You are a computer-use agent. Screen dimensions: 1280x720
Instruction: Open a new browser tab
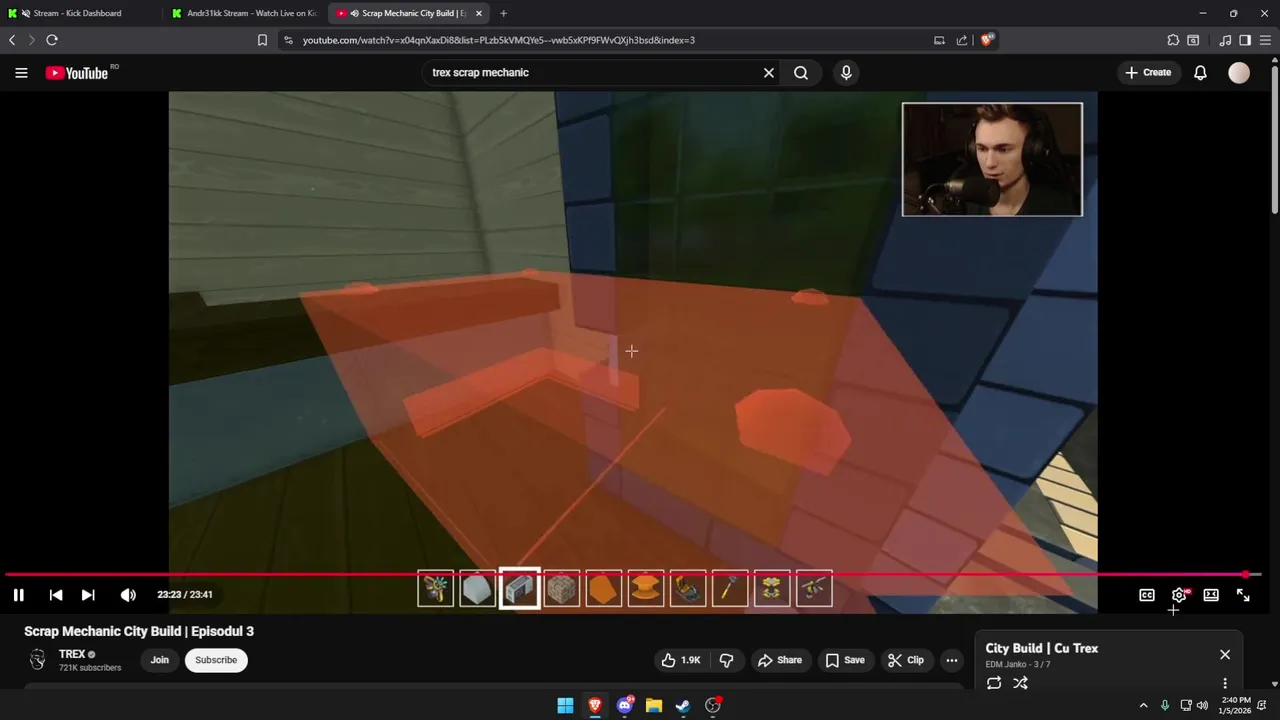[503, 13]
